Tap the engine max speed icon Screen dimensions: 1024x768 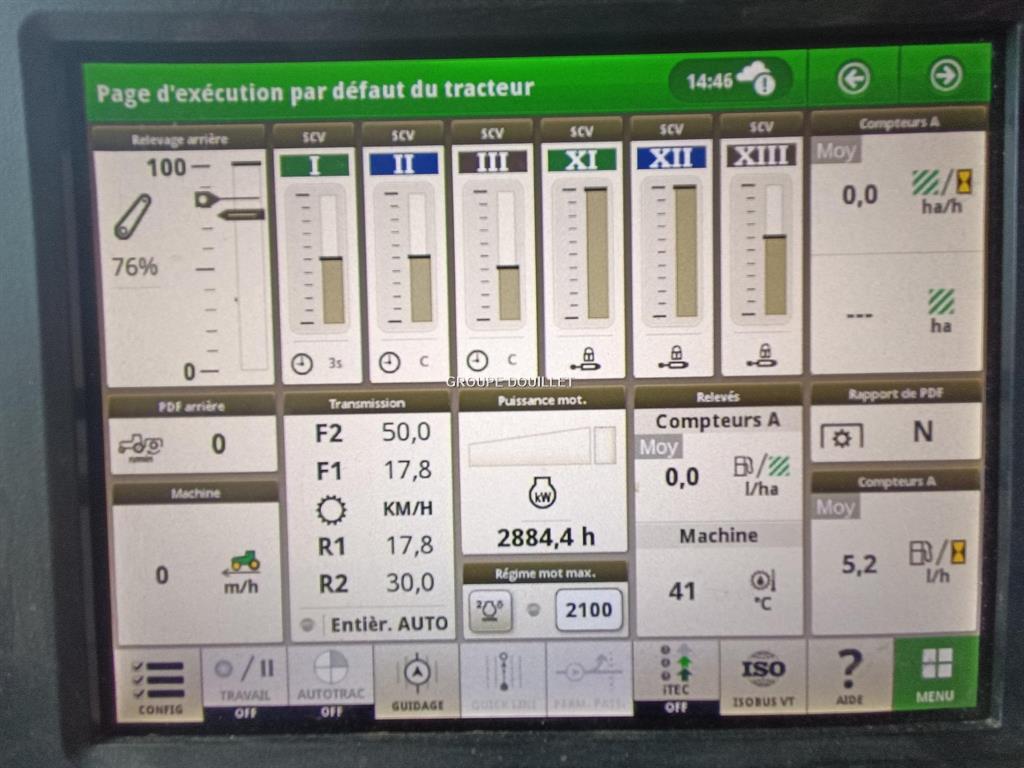[x=490, y=609]
